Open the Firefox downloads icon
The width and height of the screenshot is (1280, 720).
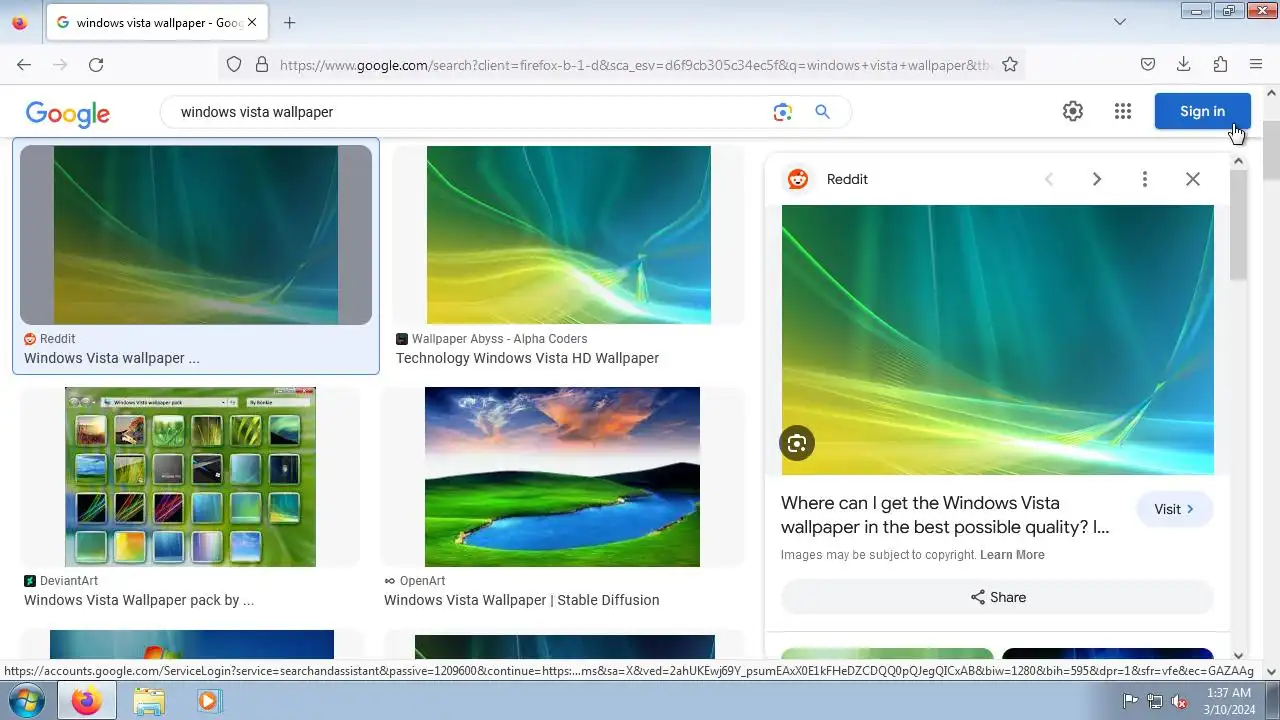click(1184, 65)
